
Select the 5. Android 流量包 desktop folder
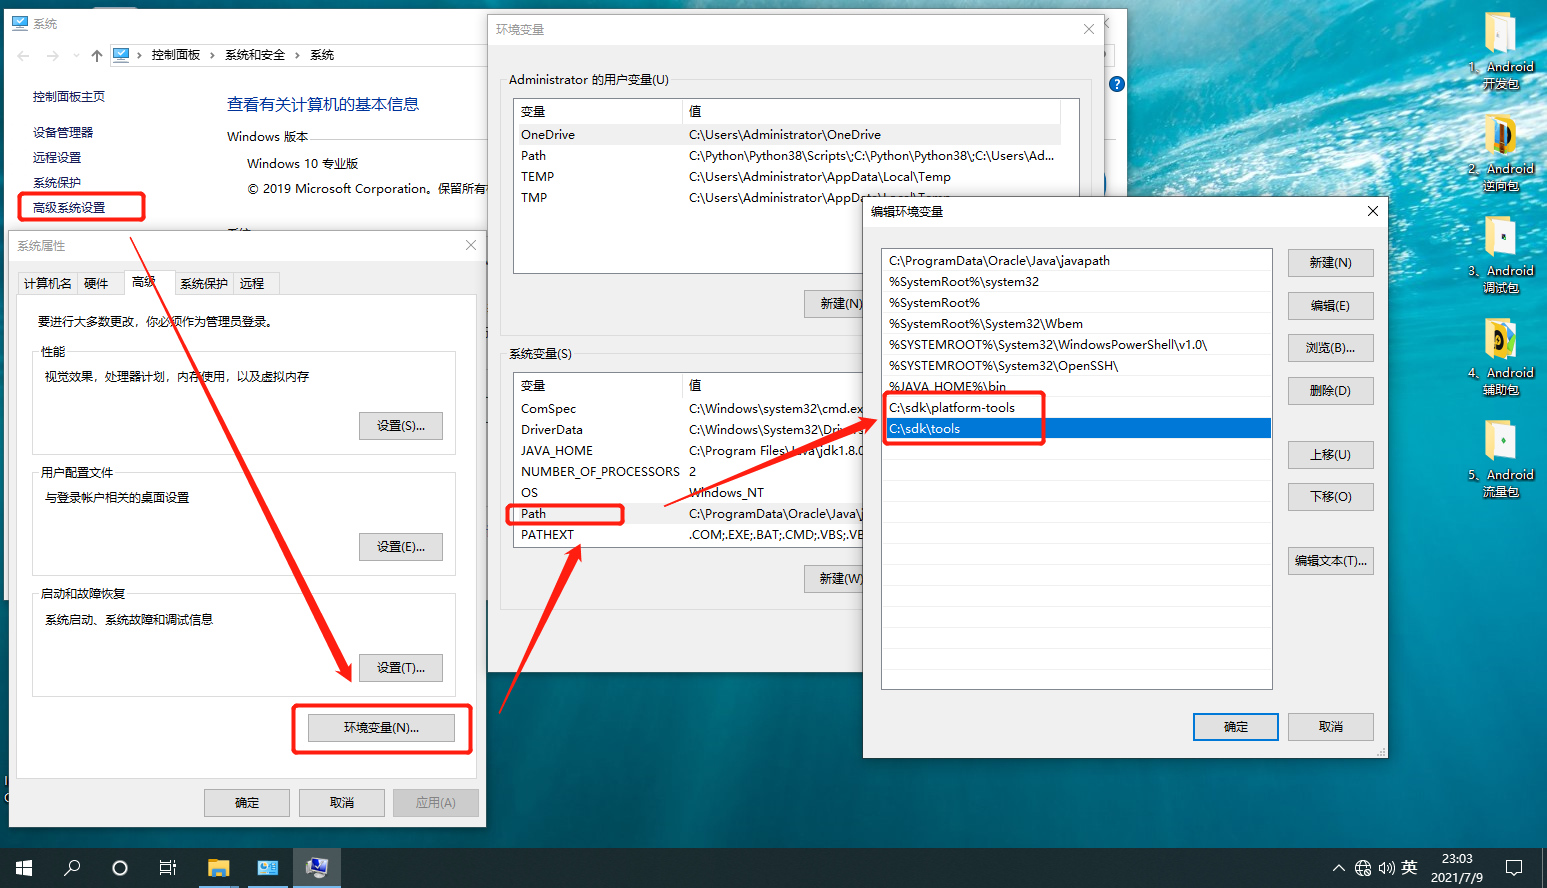pyautogui.click(x=1501, y=458)
